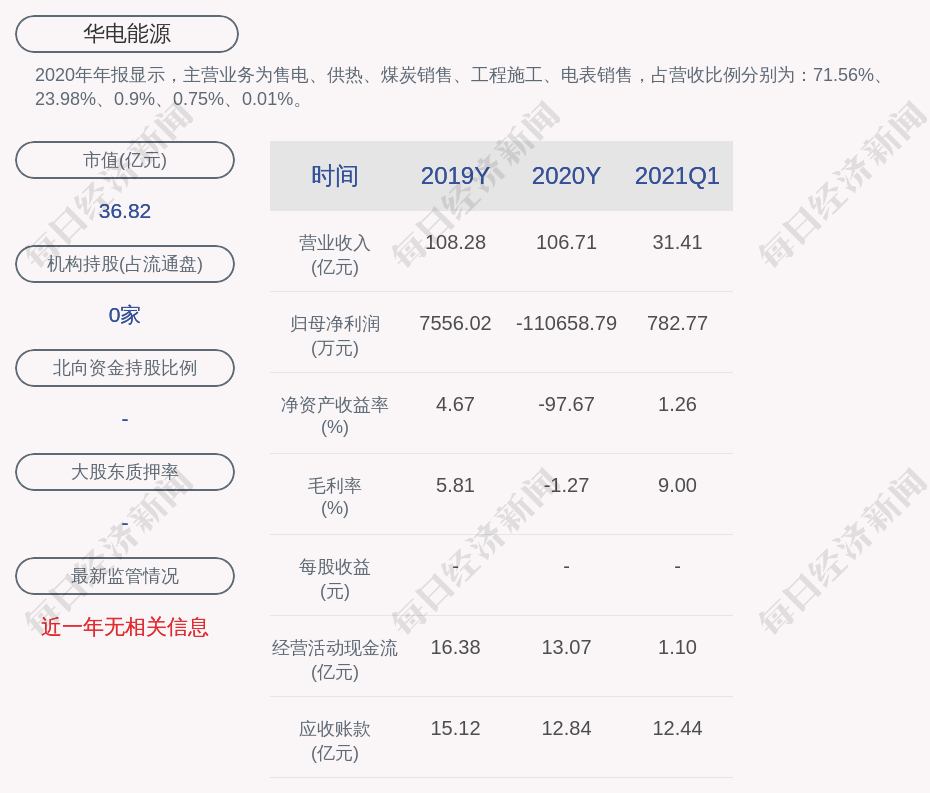The height and width of the screenshot is (793, 930).
Task: Click the 2019Y column header
Action: click(455, 176)
